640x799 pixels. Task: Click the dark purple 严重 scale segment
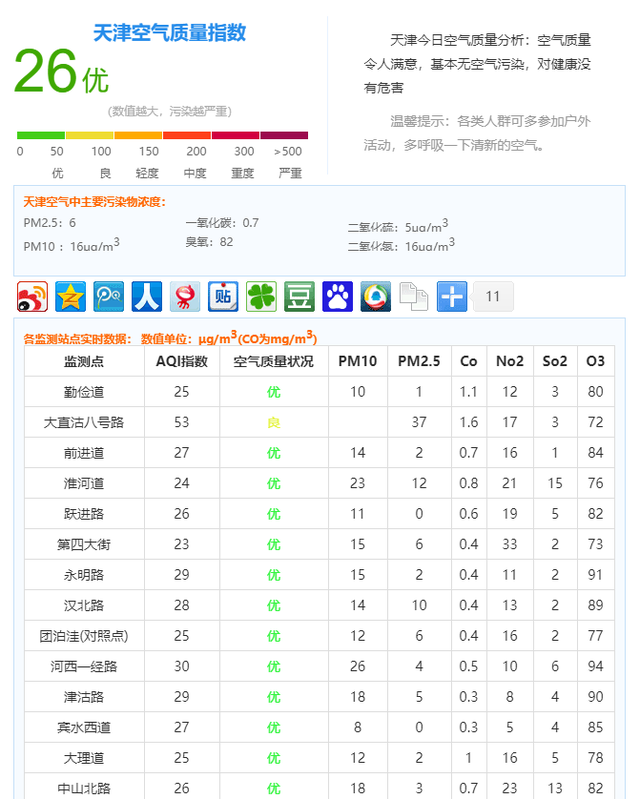click(284, 135)
